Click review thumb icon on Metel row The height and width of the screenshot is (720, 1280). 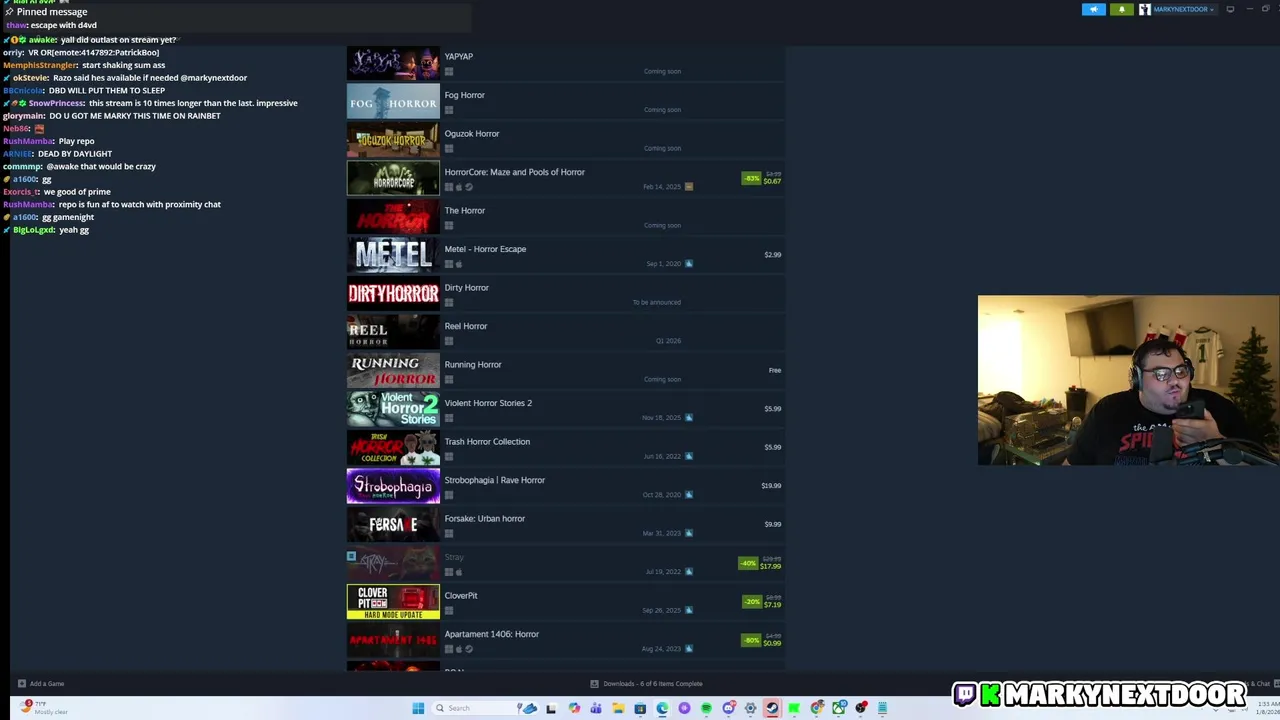click(x=688, y=264)
